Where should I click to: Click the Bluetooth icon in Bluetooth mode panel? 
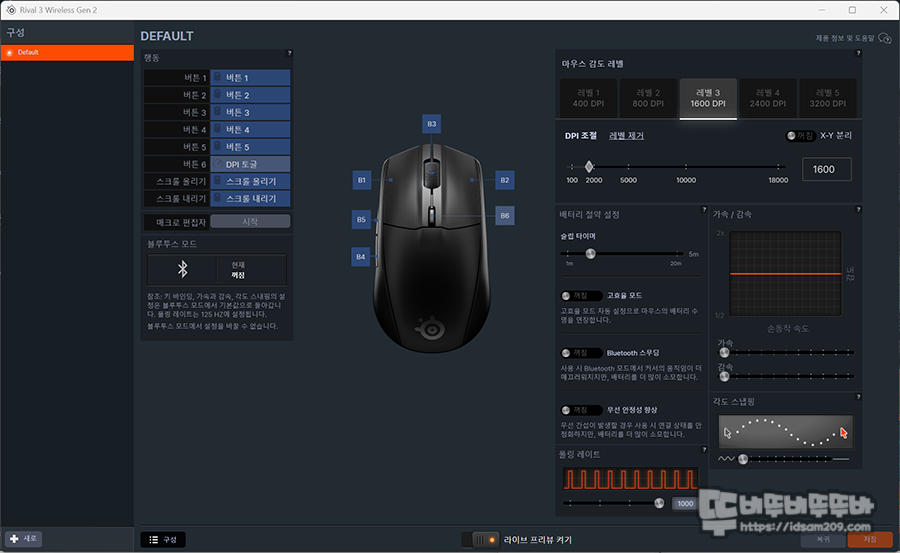point(183,269)
